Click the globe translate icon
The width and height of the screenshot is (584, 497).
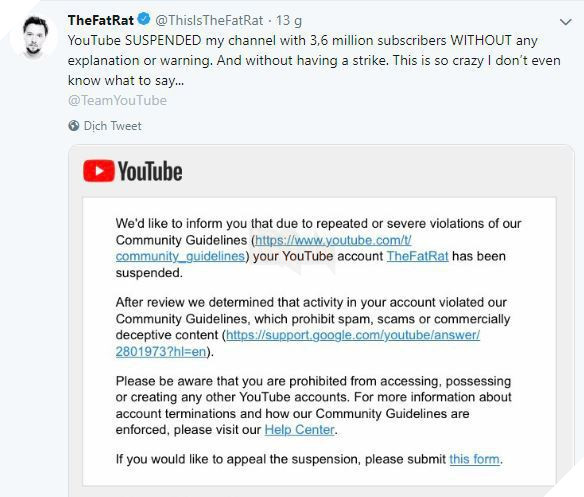pyautogui.click(x=74, y=126)
